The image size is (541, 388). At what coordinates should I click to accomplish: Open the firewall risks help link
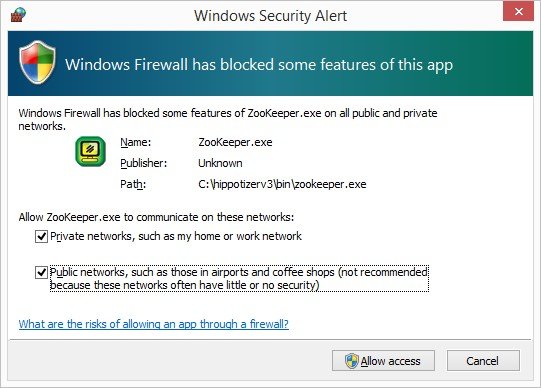coord(154,324)
